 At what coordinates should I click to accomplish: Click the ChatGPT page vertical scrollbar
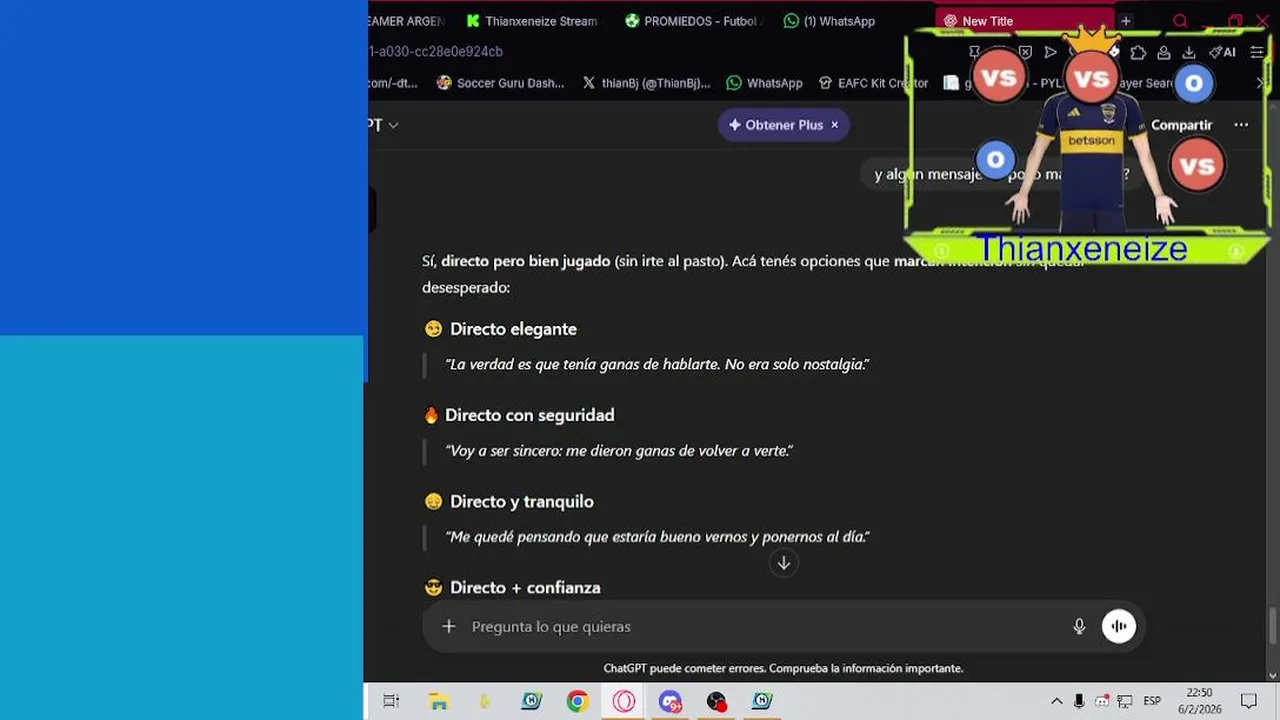coord(1273,627)
